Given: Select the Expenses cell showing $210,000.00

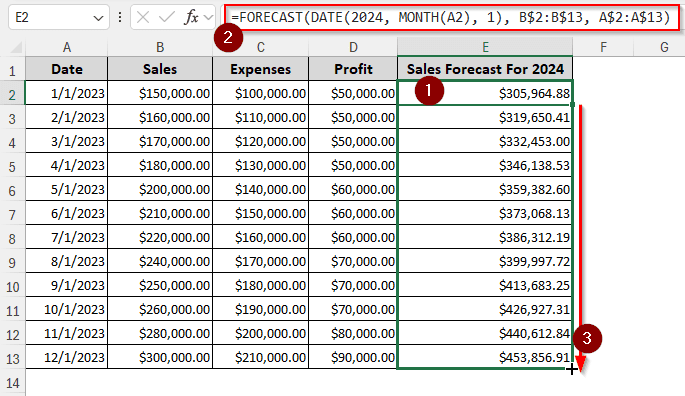Looking at the screenshot, I should point(261,358).
